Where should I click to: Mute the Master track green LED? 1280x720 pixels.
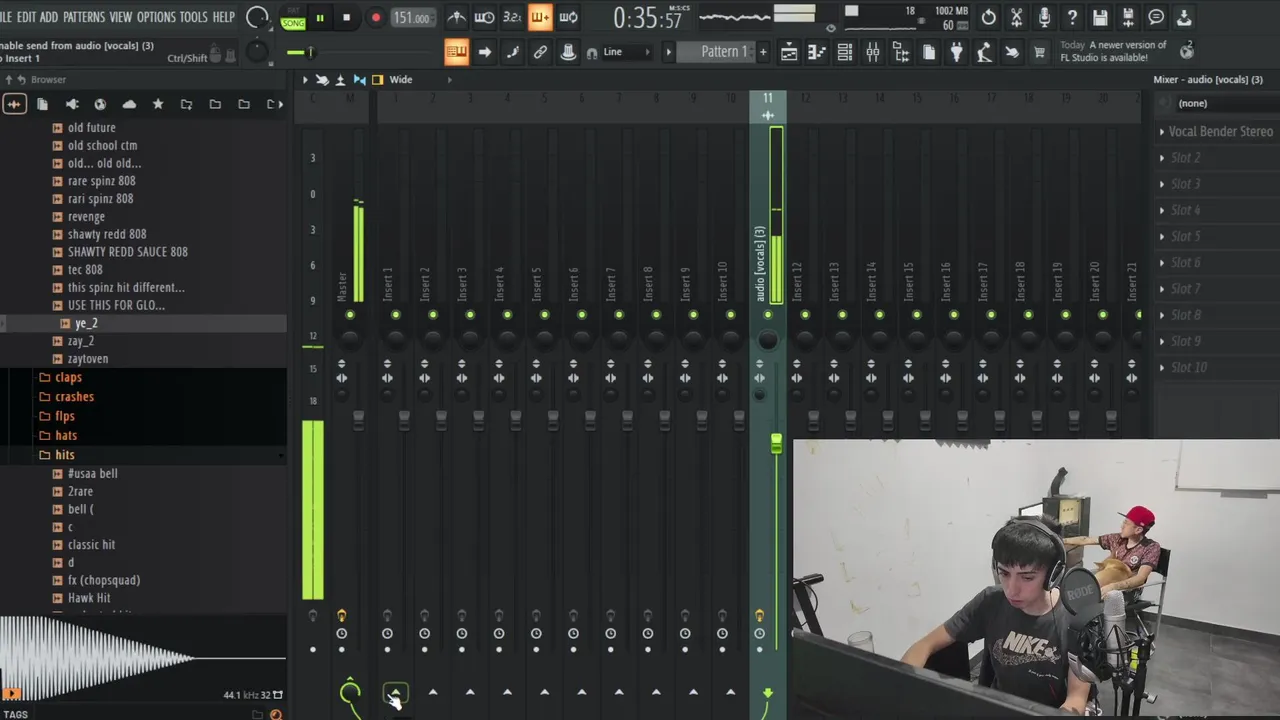coord(350,315)
